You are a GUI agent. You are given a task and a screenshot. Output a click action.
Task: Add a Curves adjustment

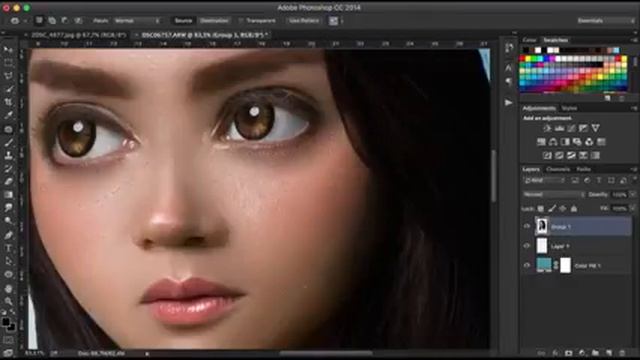click(x=571, y=128)
